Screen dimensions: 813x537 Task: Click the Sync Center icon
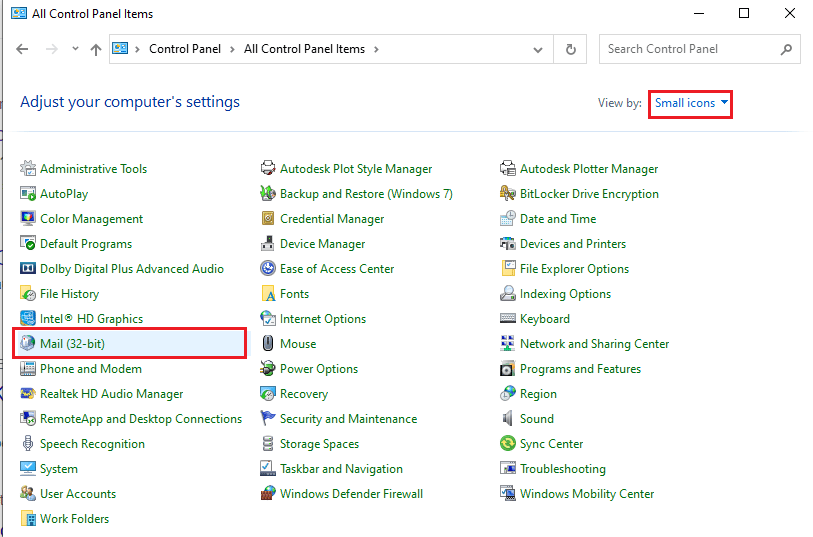[x=508, y=444]
